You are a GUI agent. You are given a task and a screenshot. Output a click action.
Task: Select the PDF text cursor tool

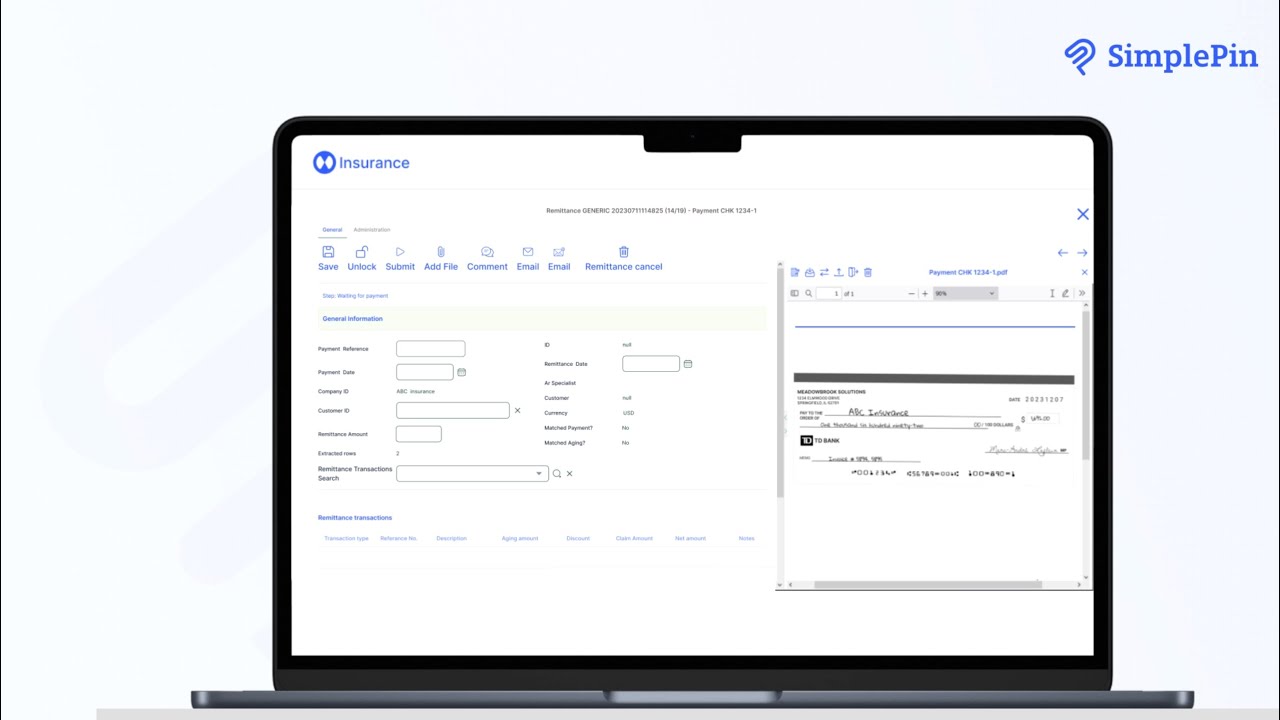coord(1052,294)
